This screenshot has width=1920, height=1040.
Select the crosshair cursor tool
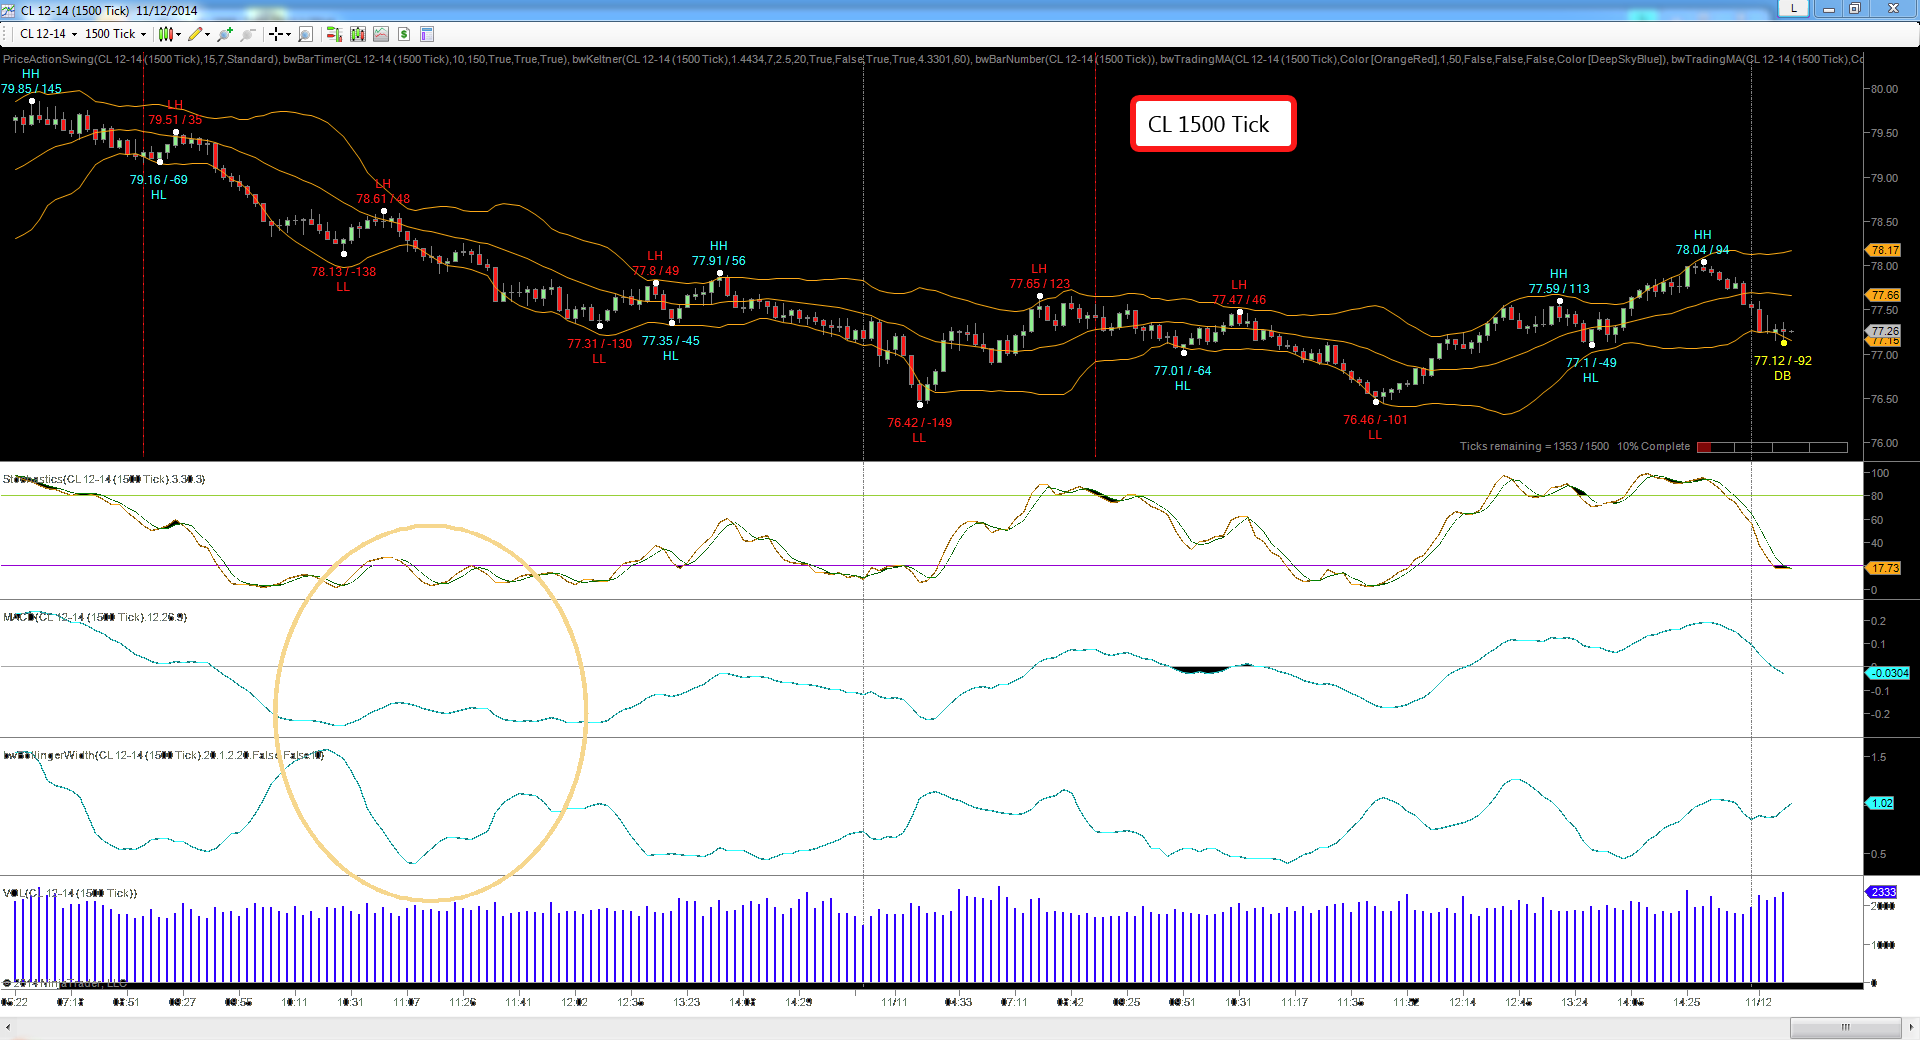coord(275,34)
